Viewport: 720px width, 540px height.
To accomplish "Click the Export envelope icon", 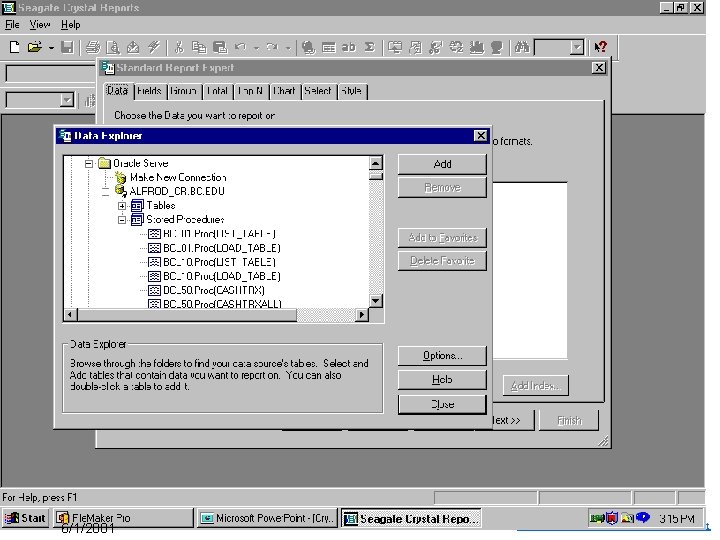I will click(133, 47).
